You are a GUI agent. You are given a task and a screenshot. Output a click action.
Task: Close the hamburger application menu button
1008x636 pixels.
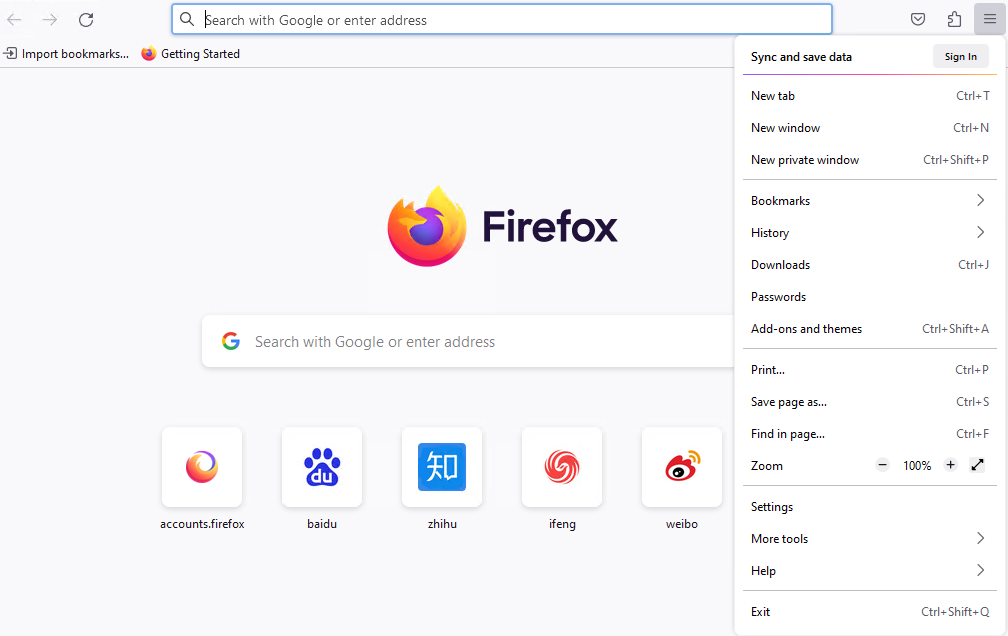point(989,19)
